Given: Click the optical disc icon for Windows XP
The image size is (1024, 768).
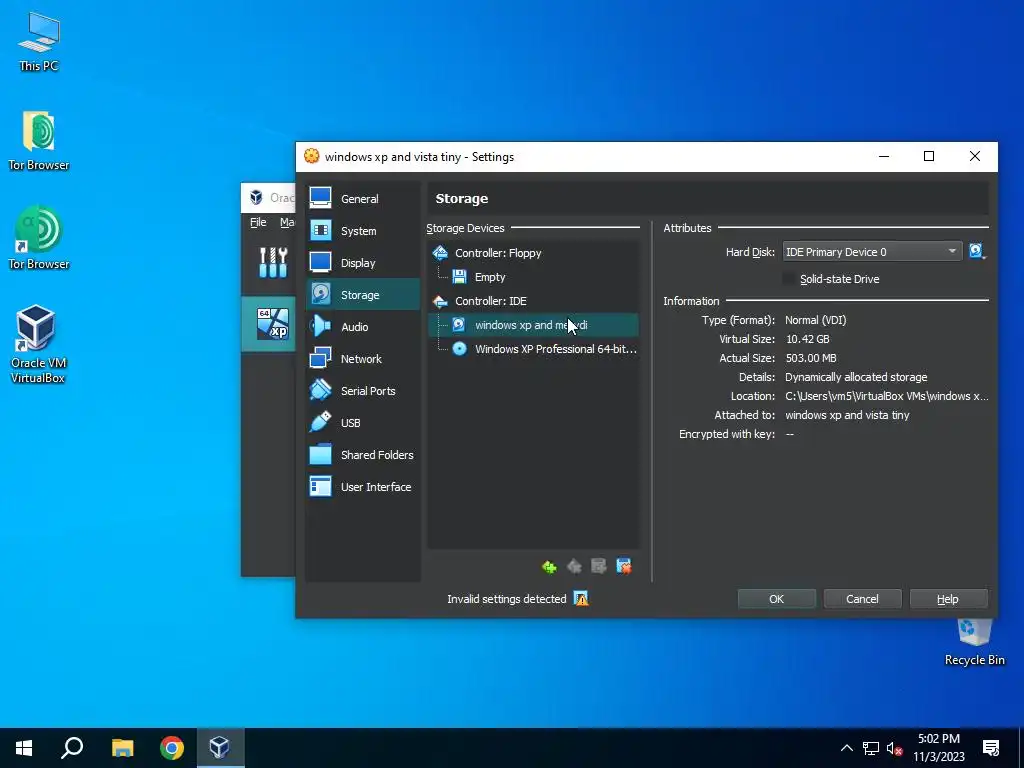Looking at the screenshot, I should pyautogui.click(x=459, y=349).
